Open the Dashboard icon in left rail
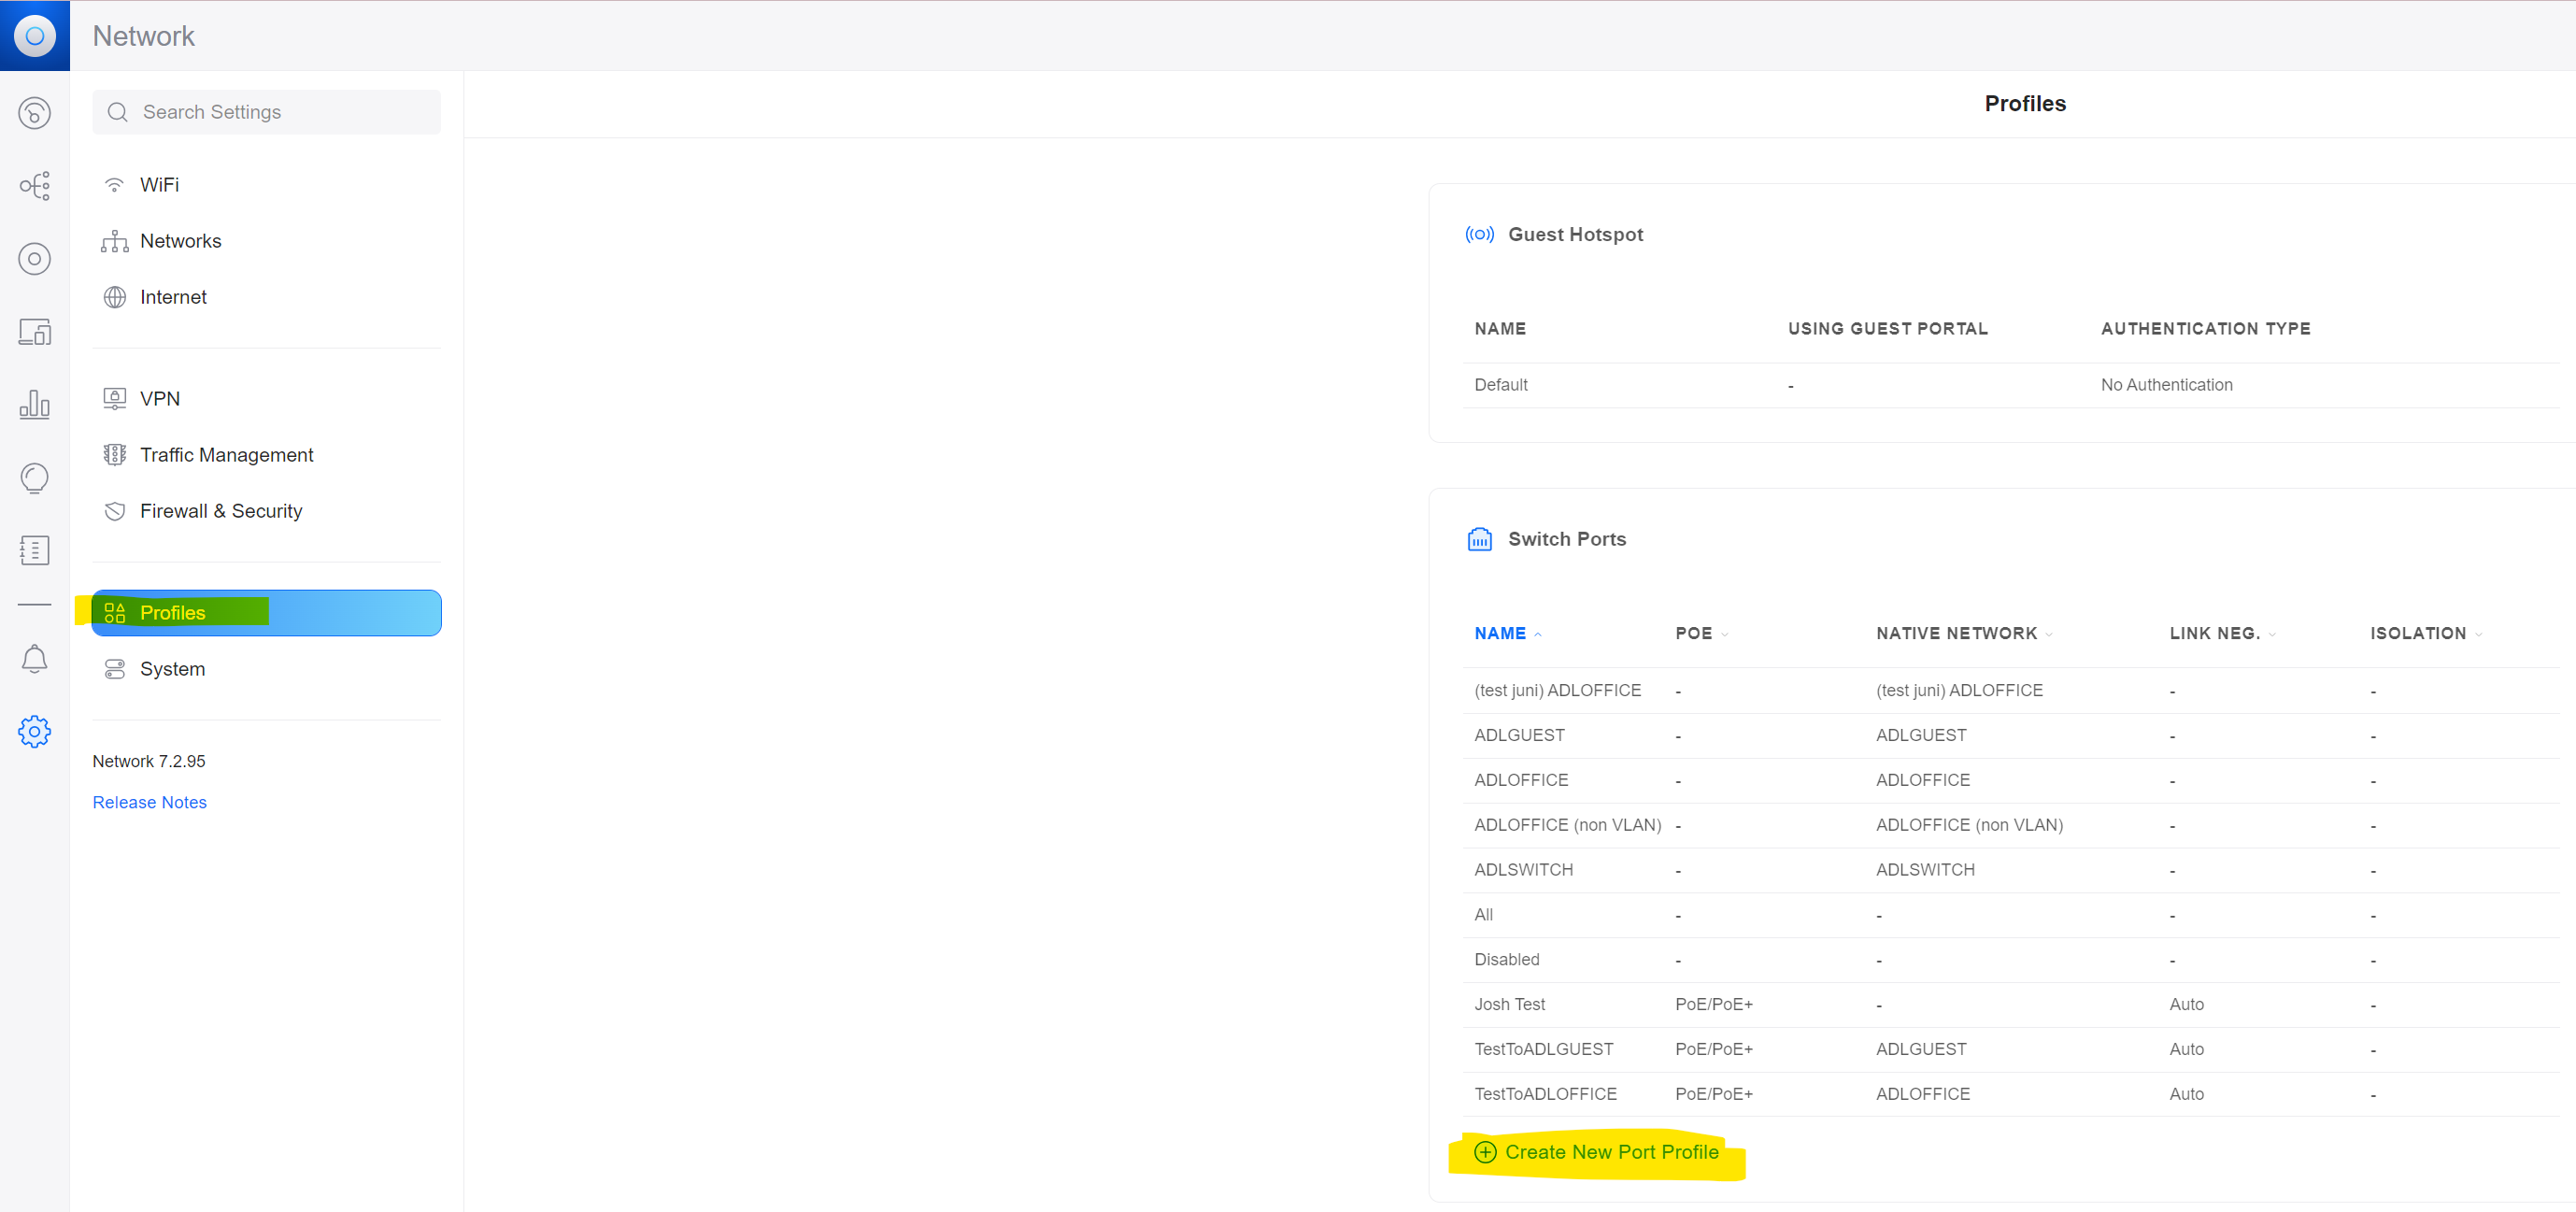The width and height of the screenshot is (2576, 1212). pyautogui.click(x=34, y=113)
